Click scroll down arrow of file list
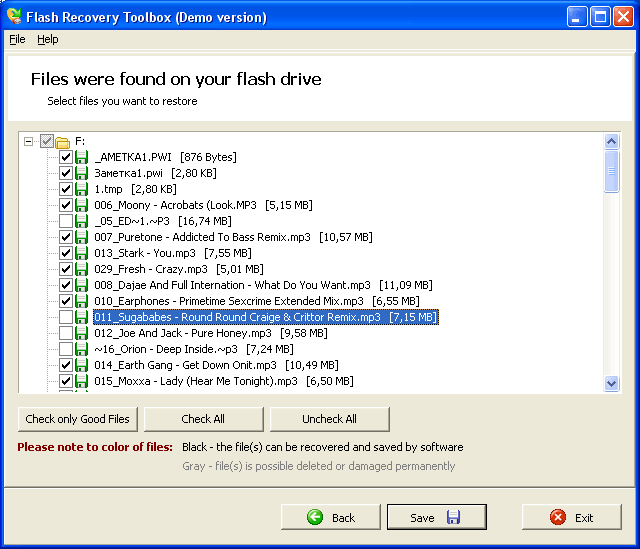The height and width of the screenshot is (549, 640). point(611,383)
